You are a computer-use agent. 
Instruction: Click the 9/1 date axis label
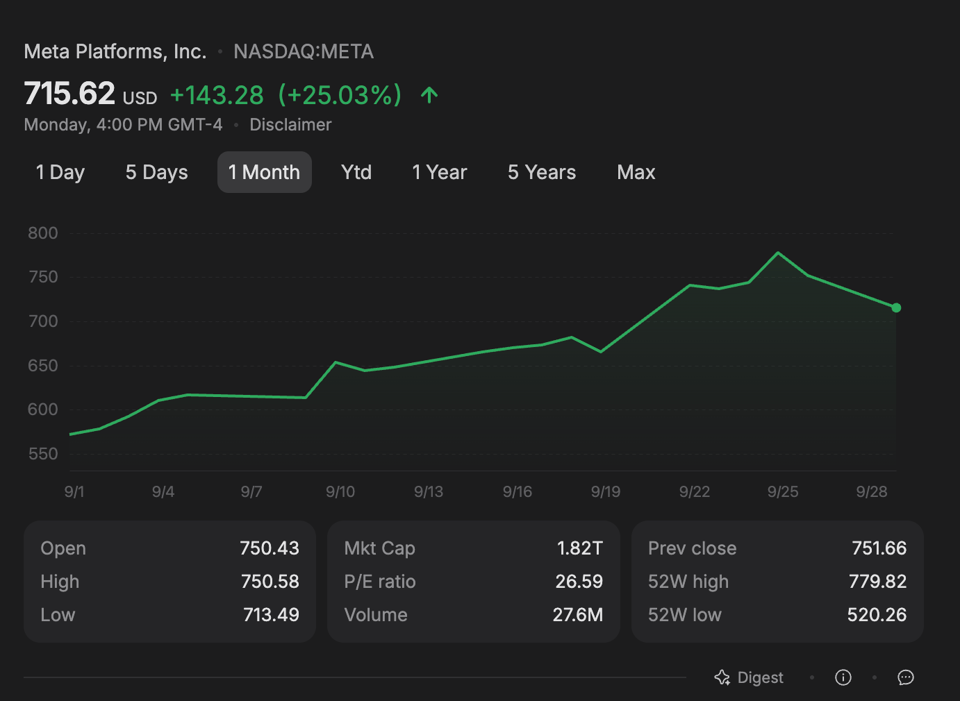point(74,492)
